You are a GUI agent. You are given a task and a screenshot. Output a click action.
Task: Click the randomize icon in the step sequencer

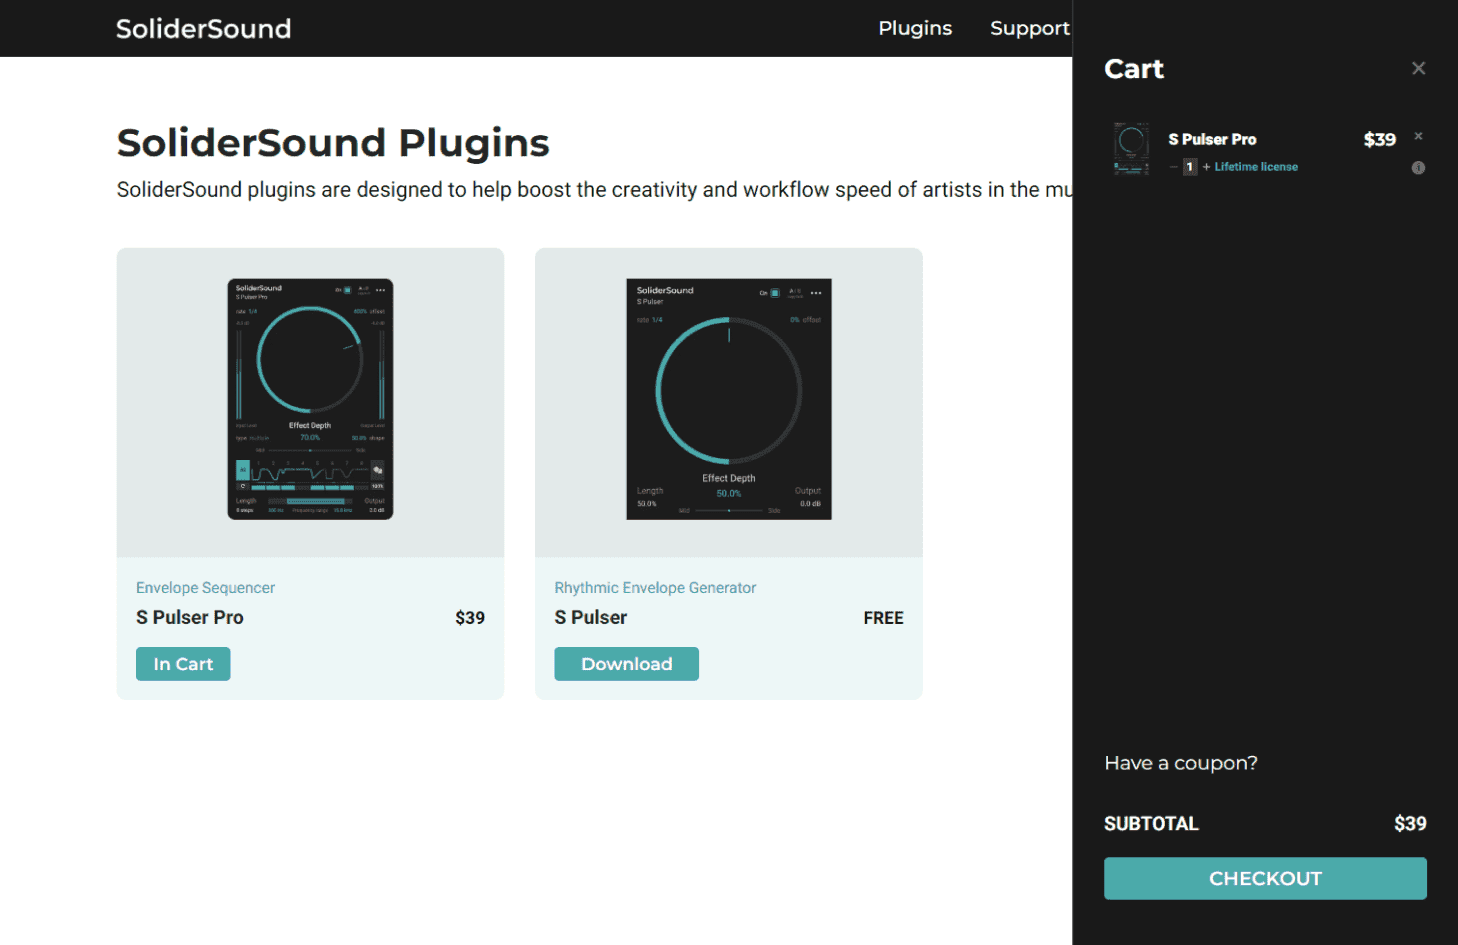point(378,468)
